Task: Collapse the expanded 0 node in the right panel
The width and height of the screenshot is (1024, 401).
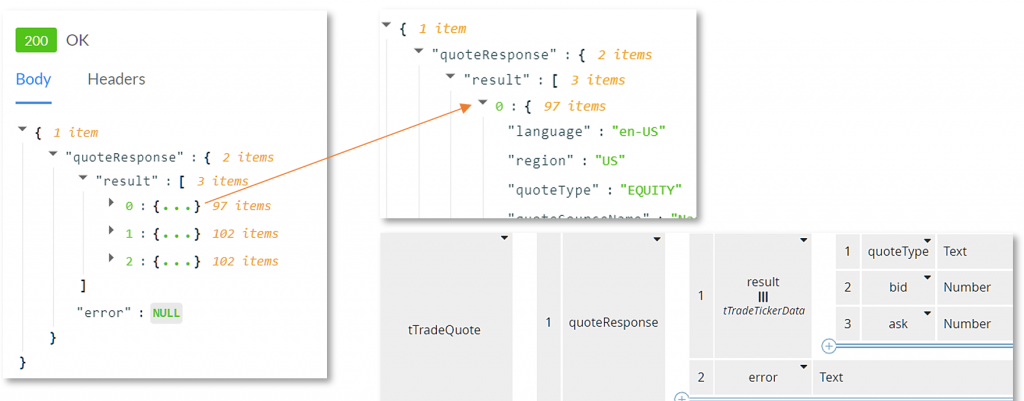Action: tap(483, 103)
